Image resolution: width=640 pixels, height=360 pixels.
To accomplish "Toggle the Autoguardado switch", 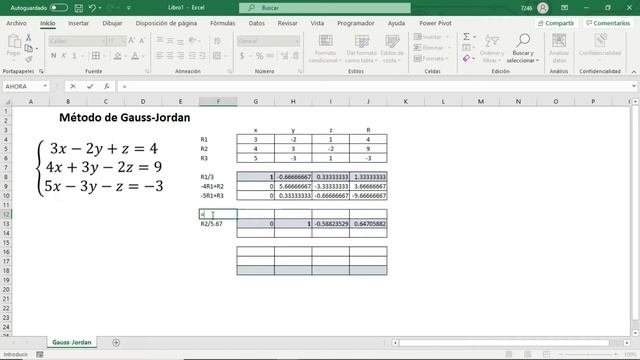I will pos(59,8).
